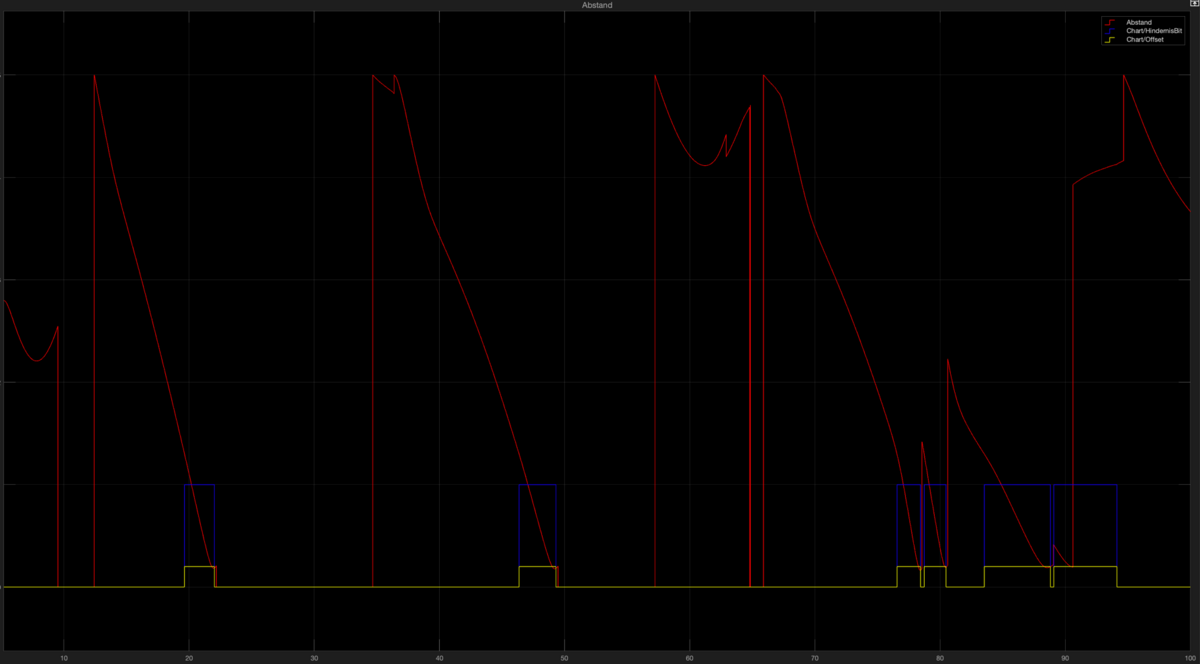Toggle Chart/Offset signal via legend label

1146,40
